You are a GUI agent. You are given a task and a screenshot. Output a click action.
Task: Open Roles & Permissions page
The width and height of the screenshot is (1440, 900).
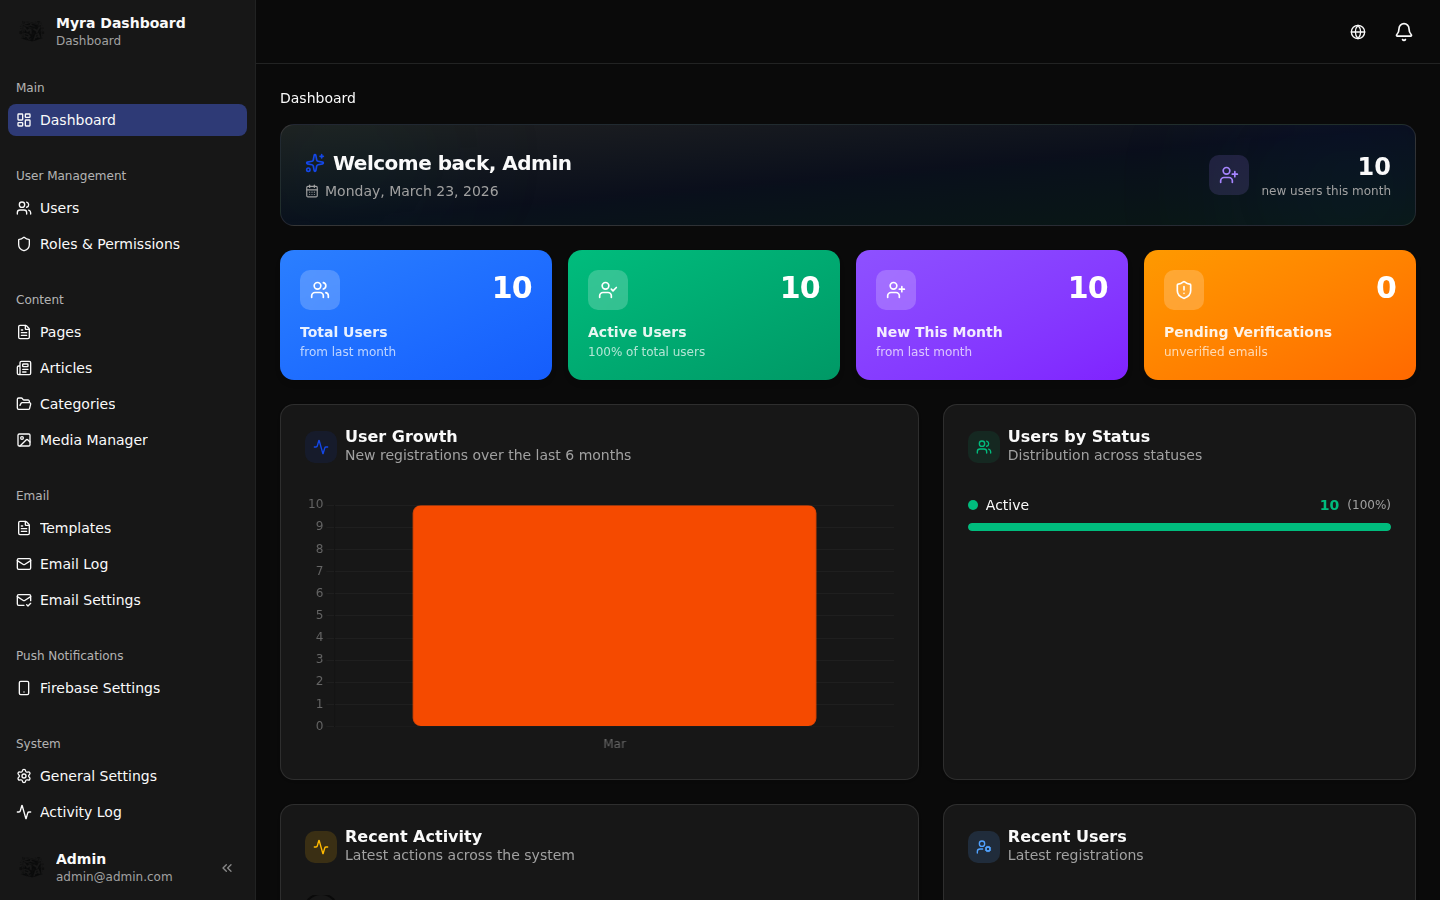tap(127, 244)
